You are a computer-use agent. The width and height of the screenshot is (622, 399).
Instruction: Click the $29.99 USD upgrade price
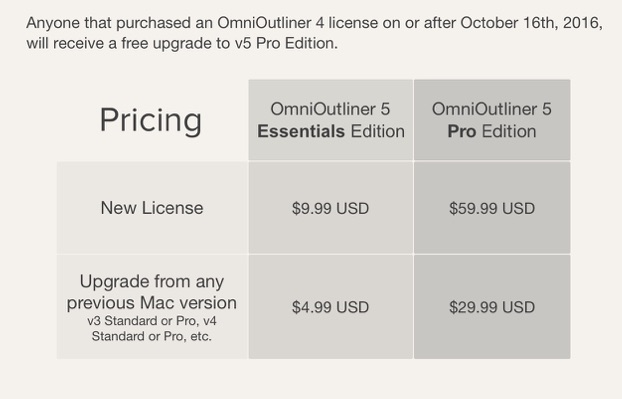click(492, 307)
